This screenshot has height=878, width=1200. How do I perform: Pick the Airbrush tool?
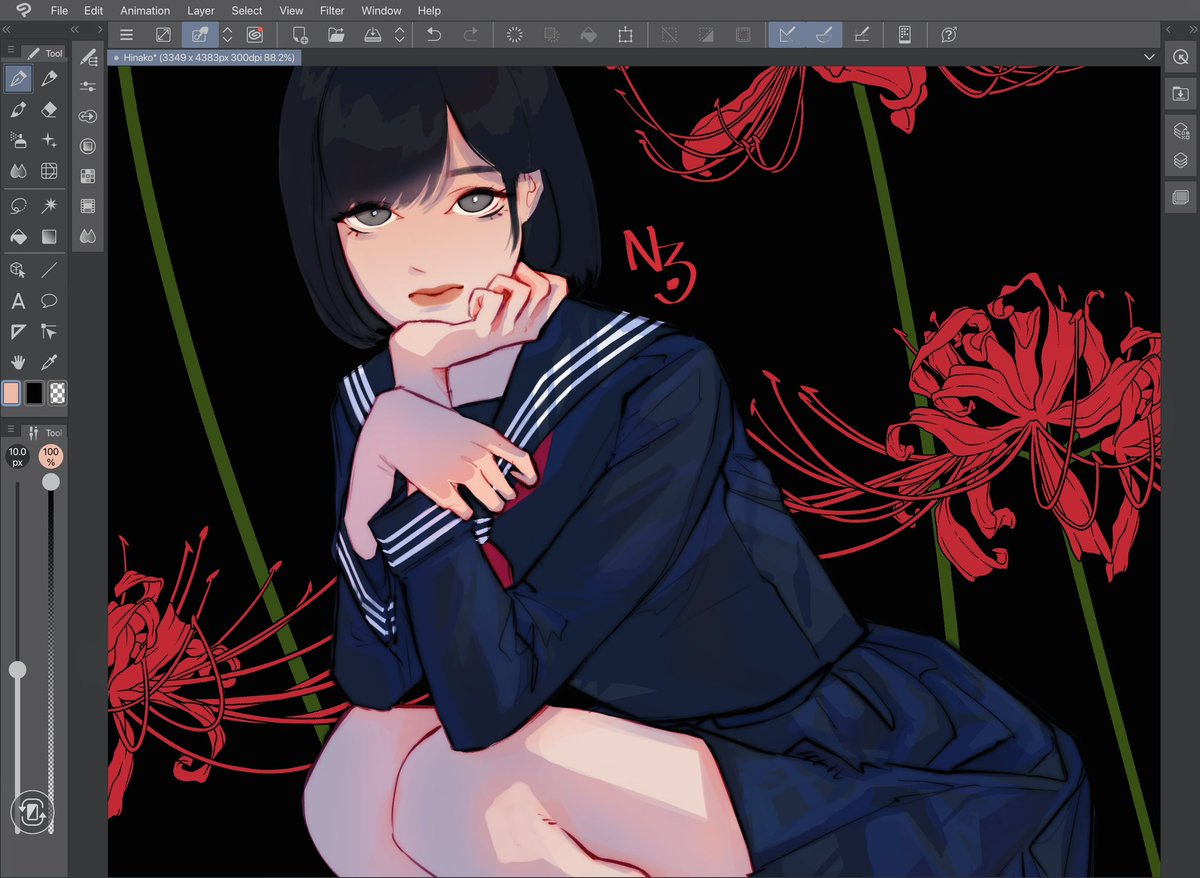(18, 140)
